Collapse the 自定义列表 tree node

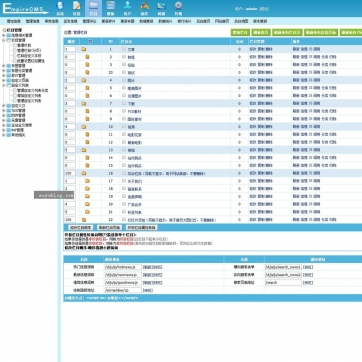click(x=4, y=85)
